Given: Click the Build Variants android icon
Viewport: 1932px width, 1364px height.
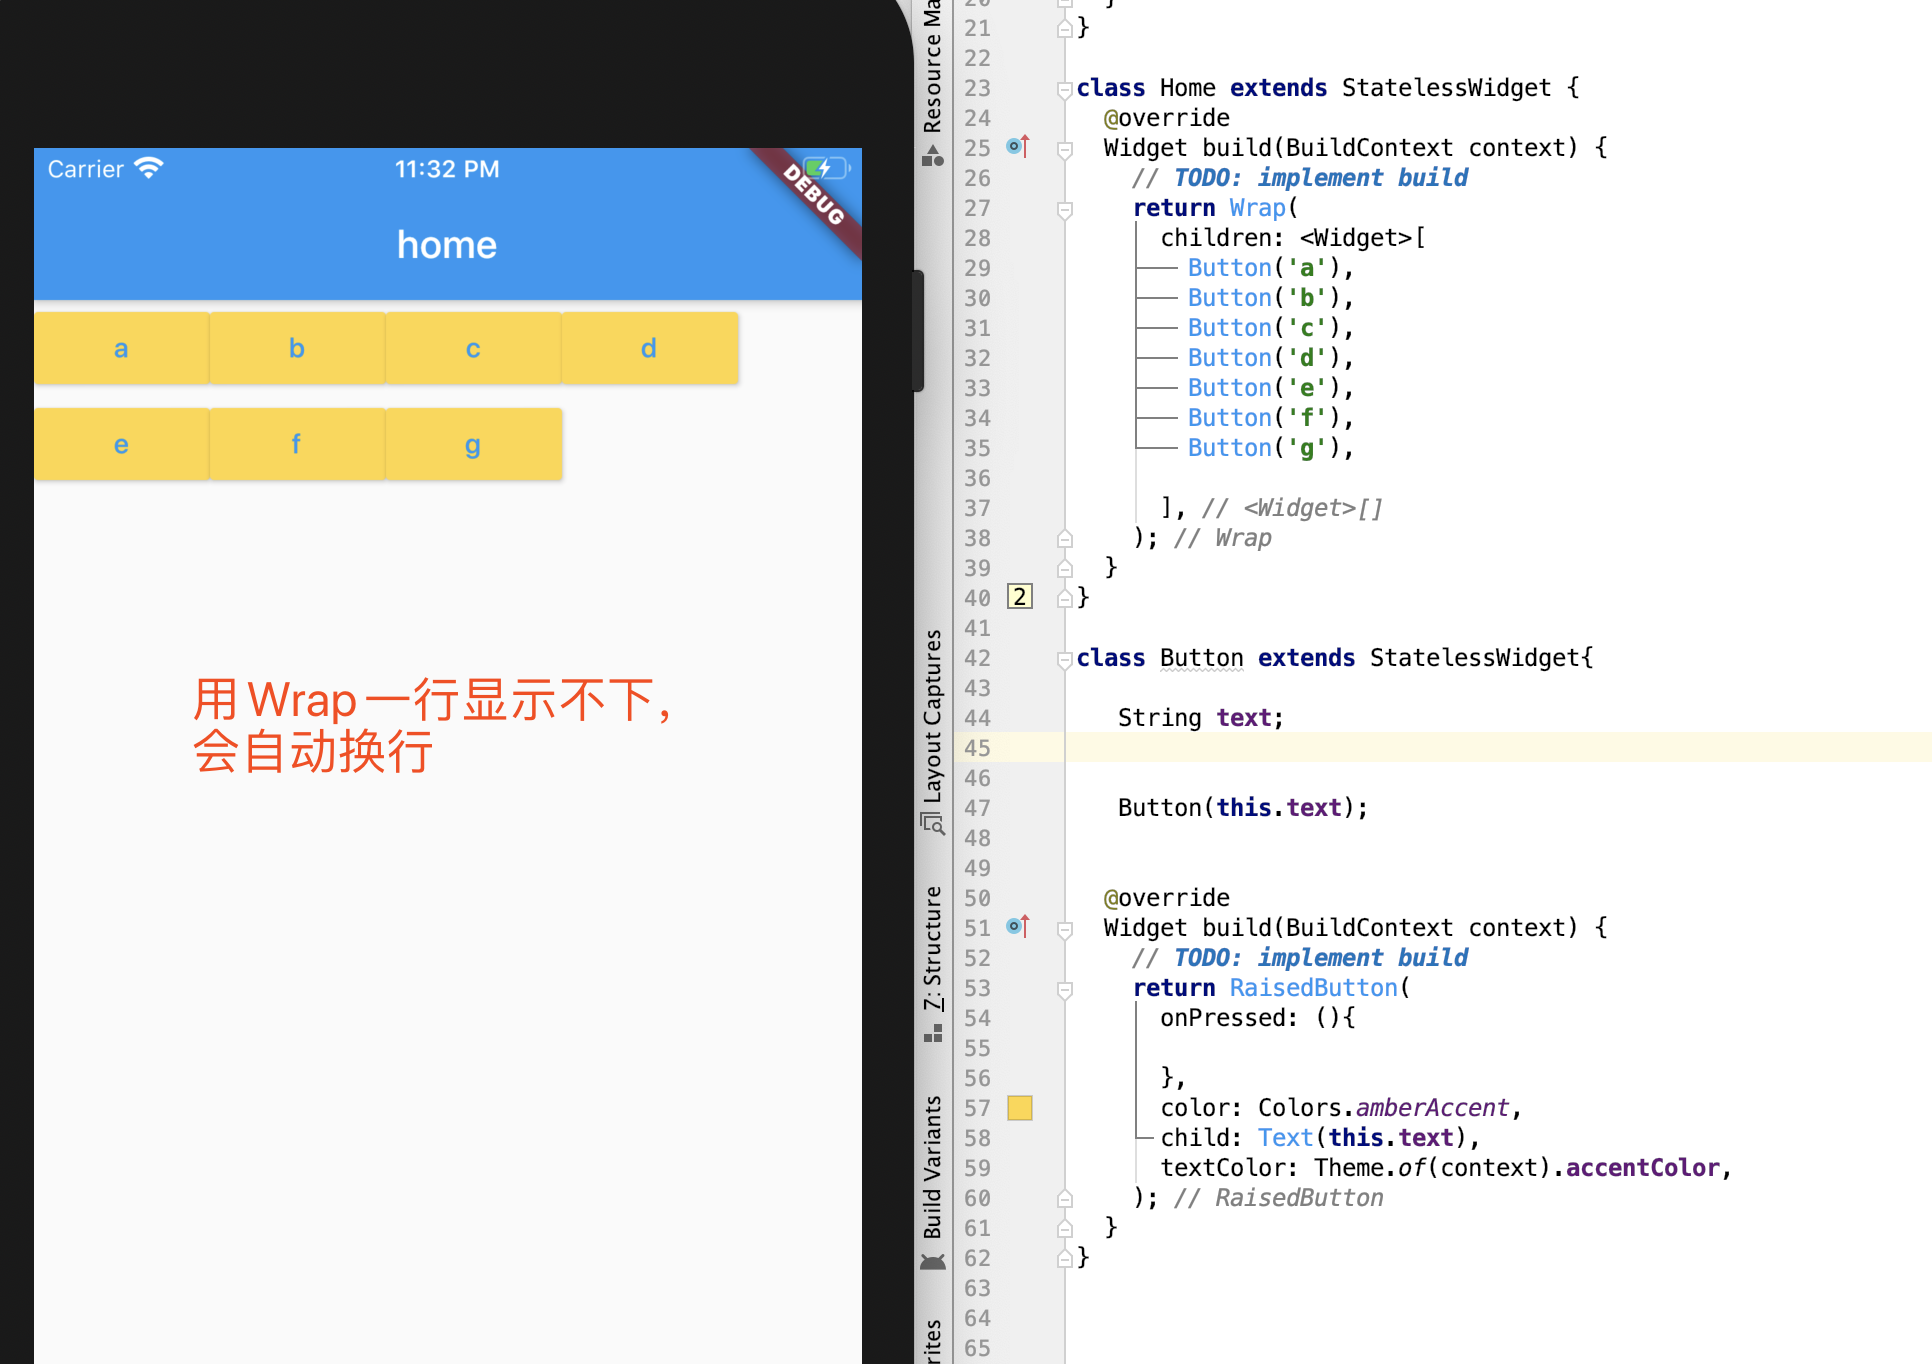Looking at the screenshot, I should (932, 1262).
